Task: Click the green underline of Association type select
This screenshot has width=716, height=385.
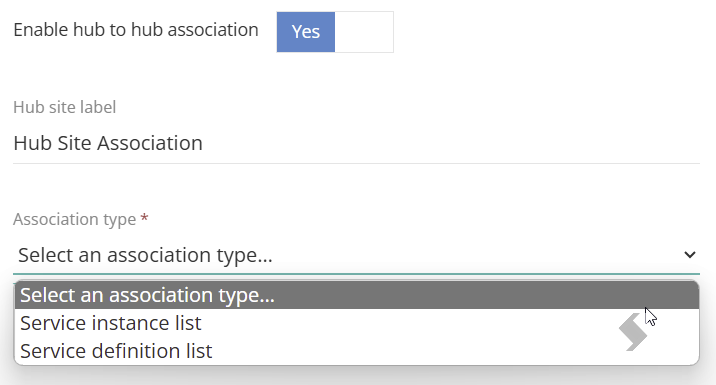Action: (356, 274)
